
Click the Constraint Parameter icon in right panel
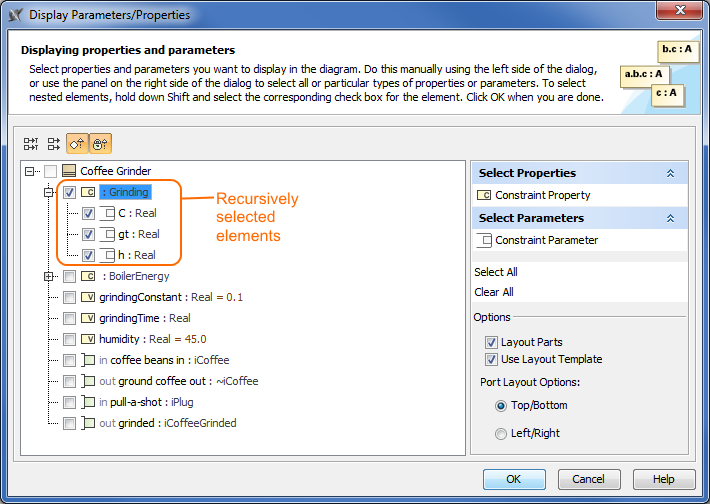485,240
